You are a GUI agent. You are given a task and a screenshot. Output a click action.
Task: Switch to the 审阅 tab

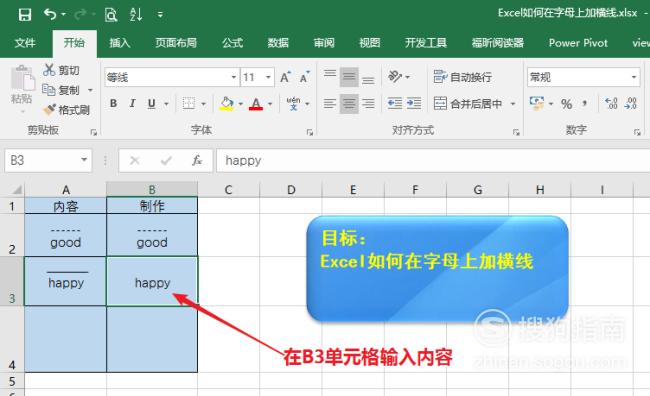(x=324, y=43)
